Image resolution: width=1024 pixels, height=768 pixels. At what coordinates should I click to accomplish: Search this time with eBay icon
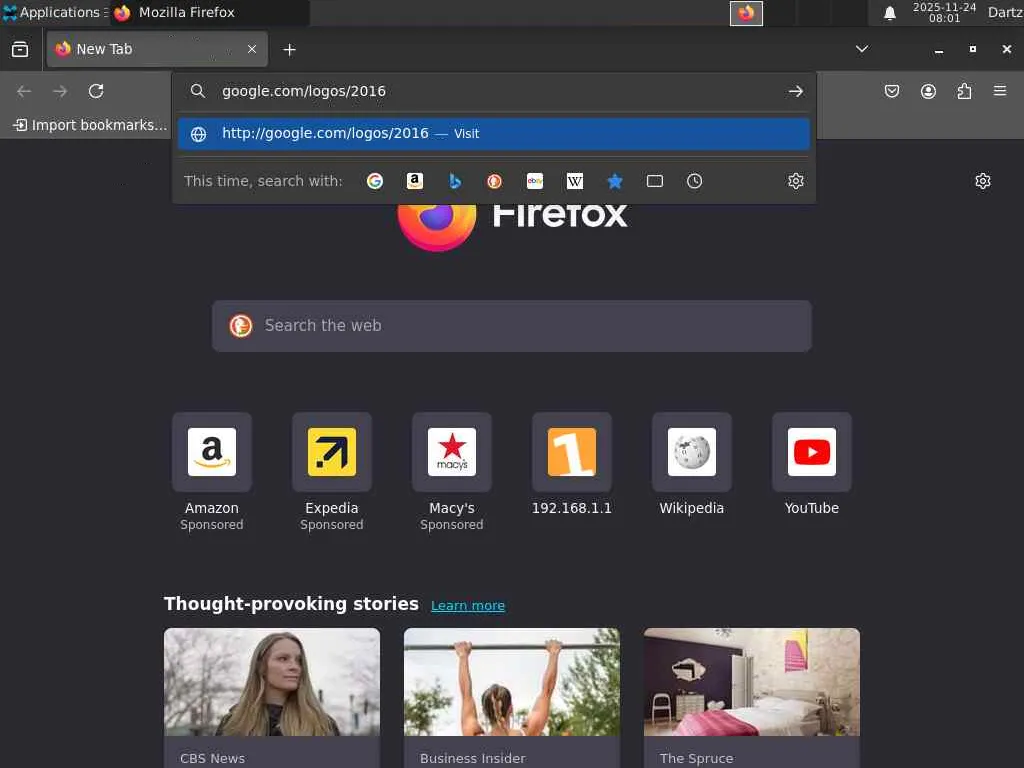535,181
